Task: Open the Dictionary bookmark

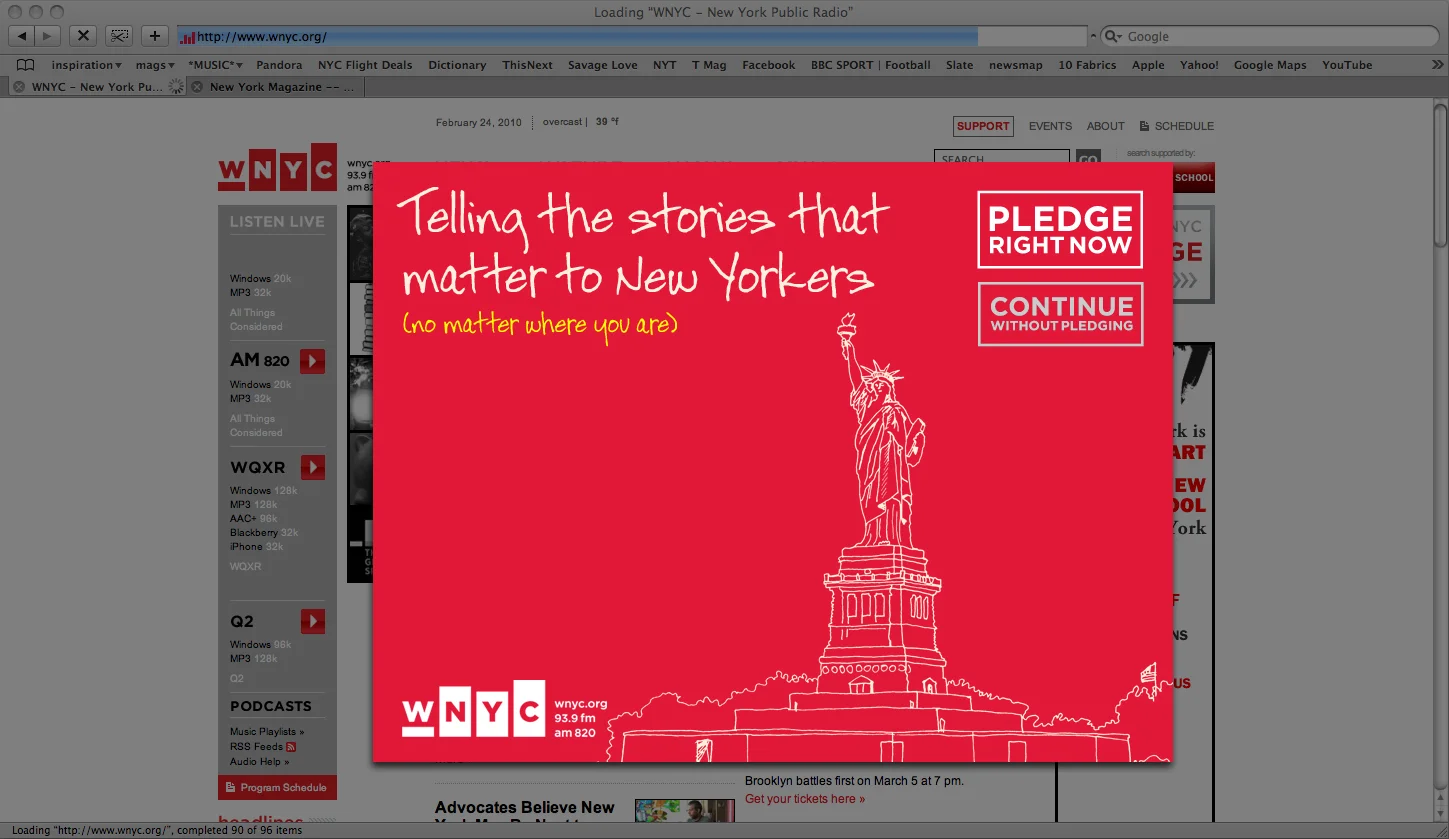Action: click(457, 65)
